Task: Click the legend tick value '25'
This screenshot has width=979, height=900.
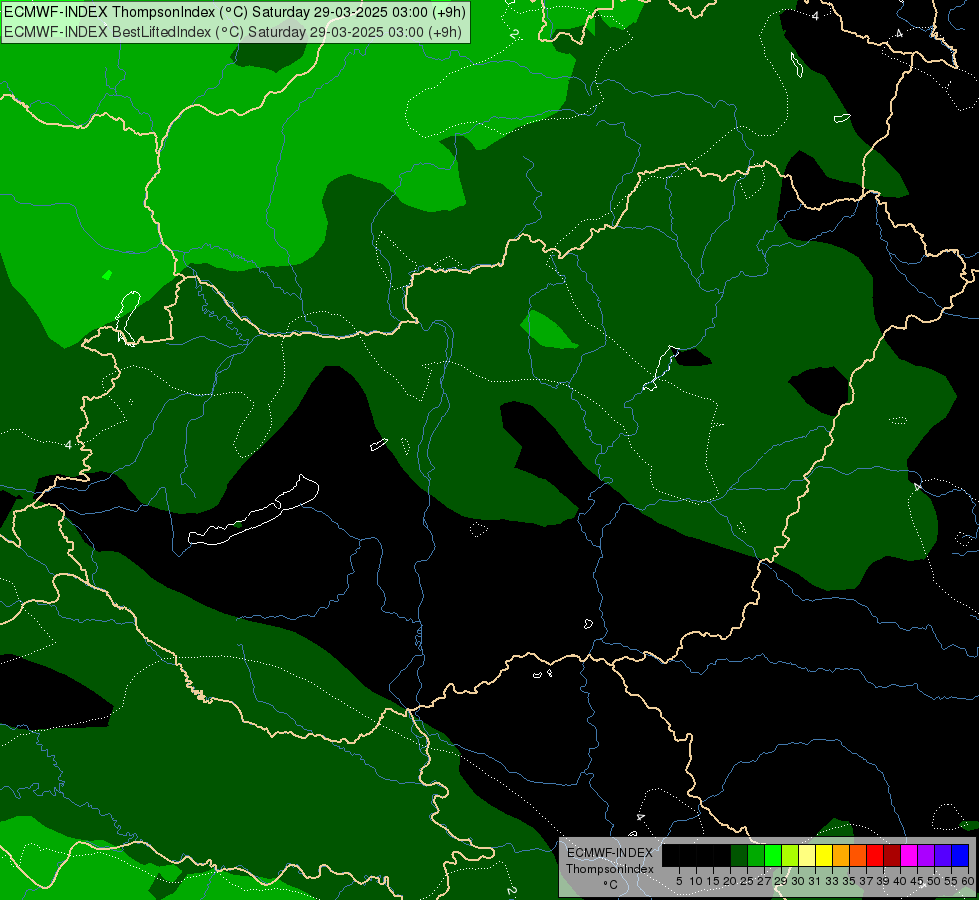Action: click(x=747, y=881)
